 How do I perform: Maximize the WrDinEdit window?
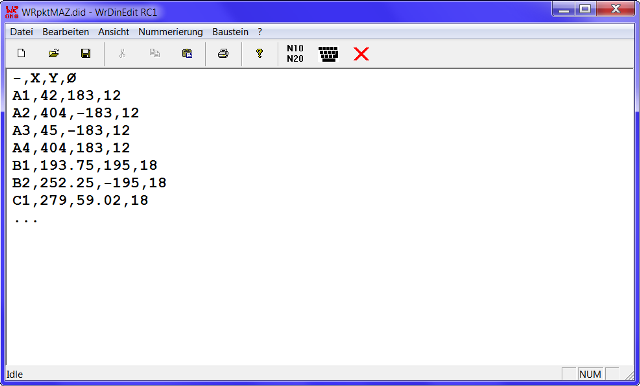(585, 9)
